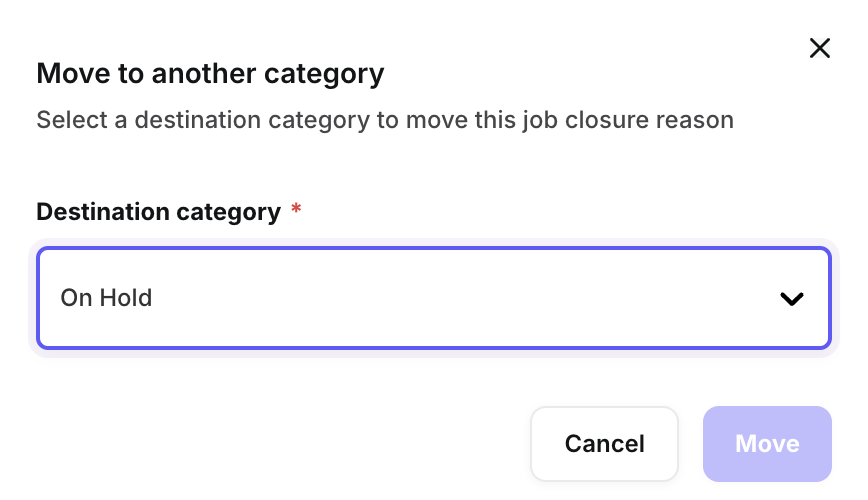Click the Cancel button
868x500 pixels.
604,444
